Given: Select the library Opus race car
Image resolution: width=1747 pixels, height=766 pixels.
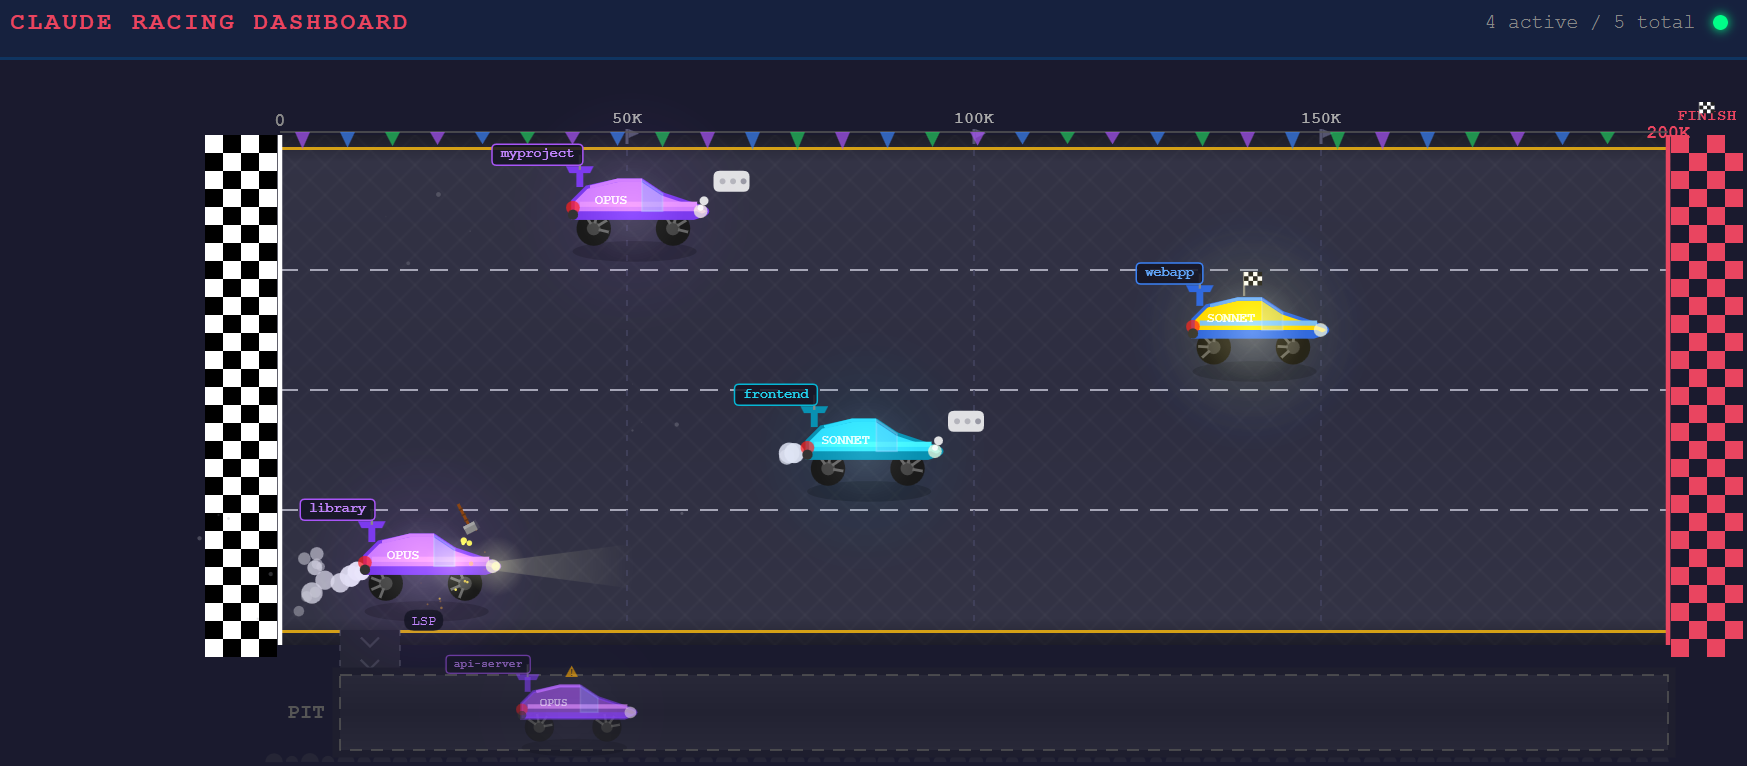Looking at the screenshot, I should coord(428,565).
